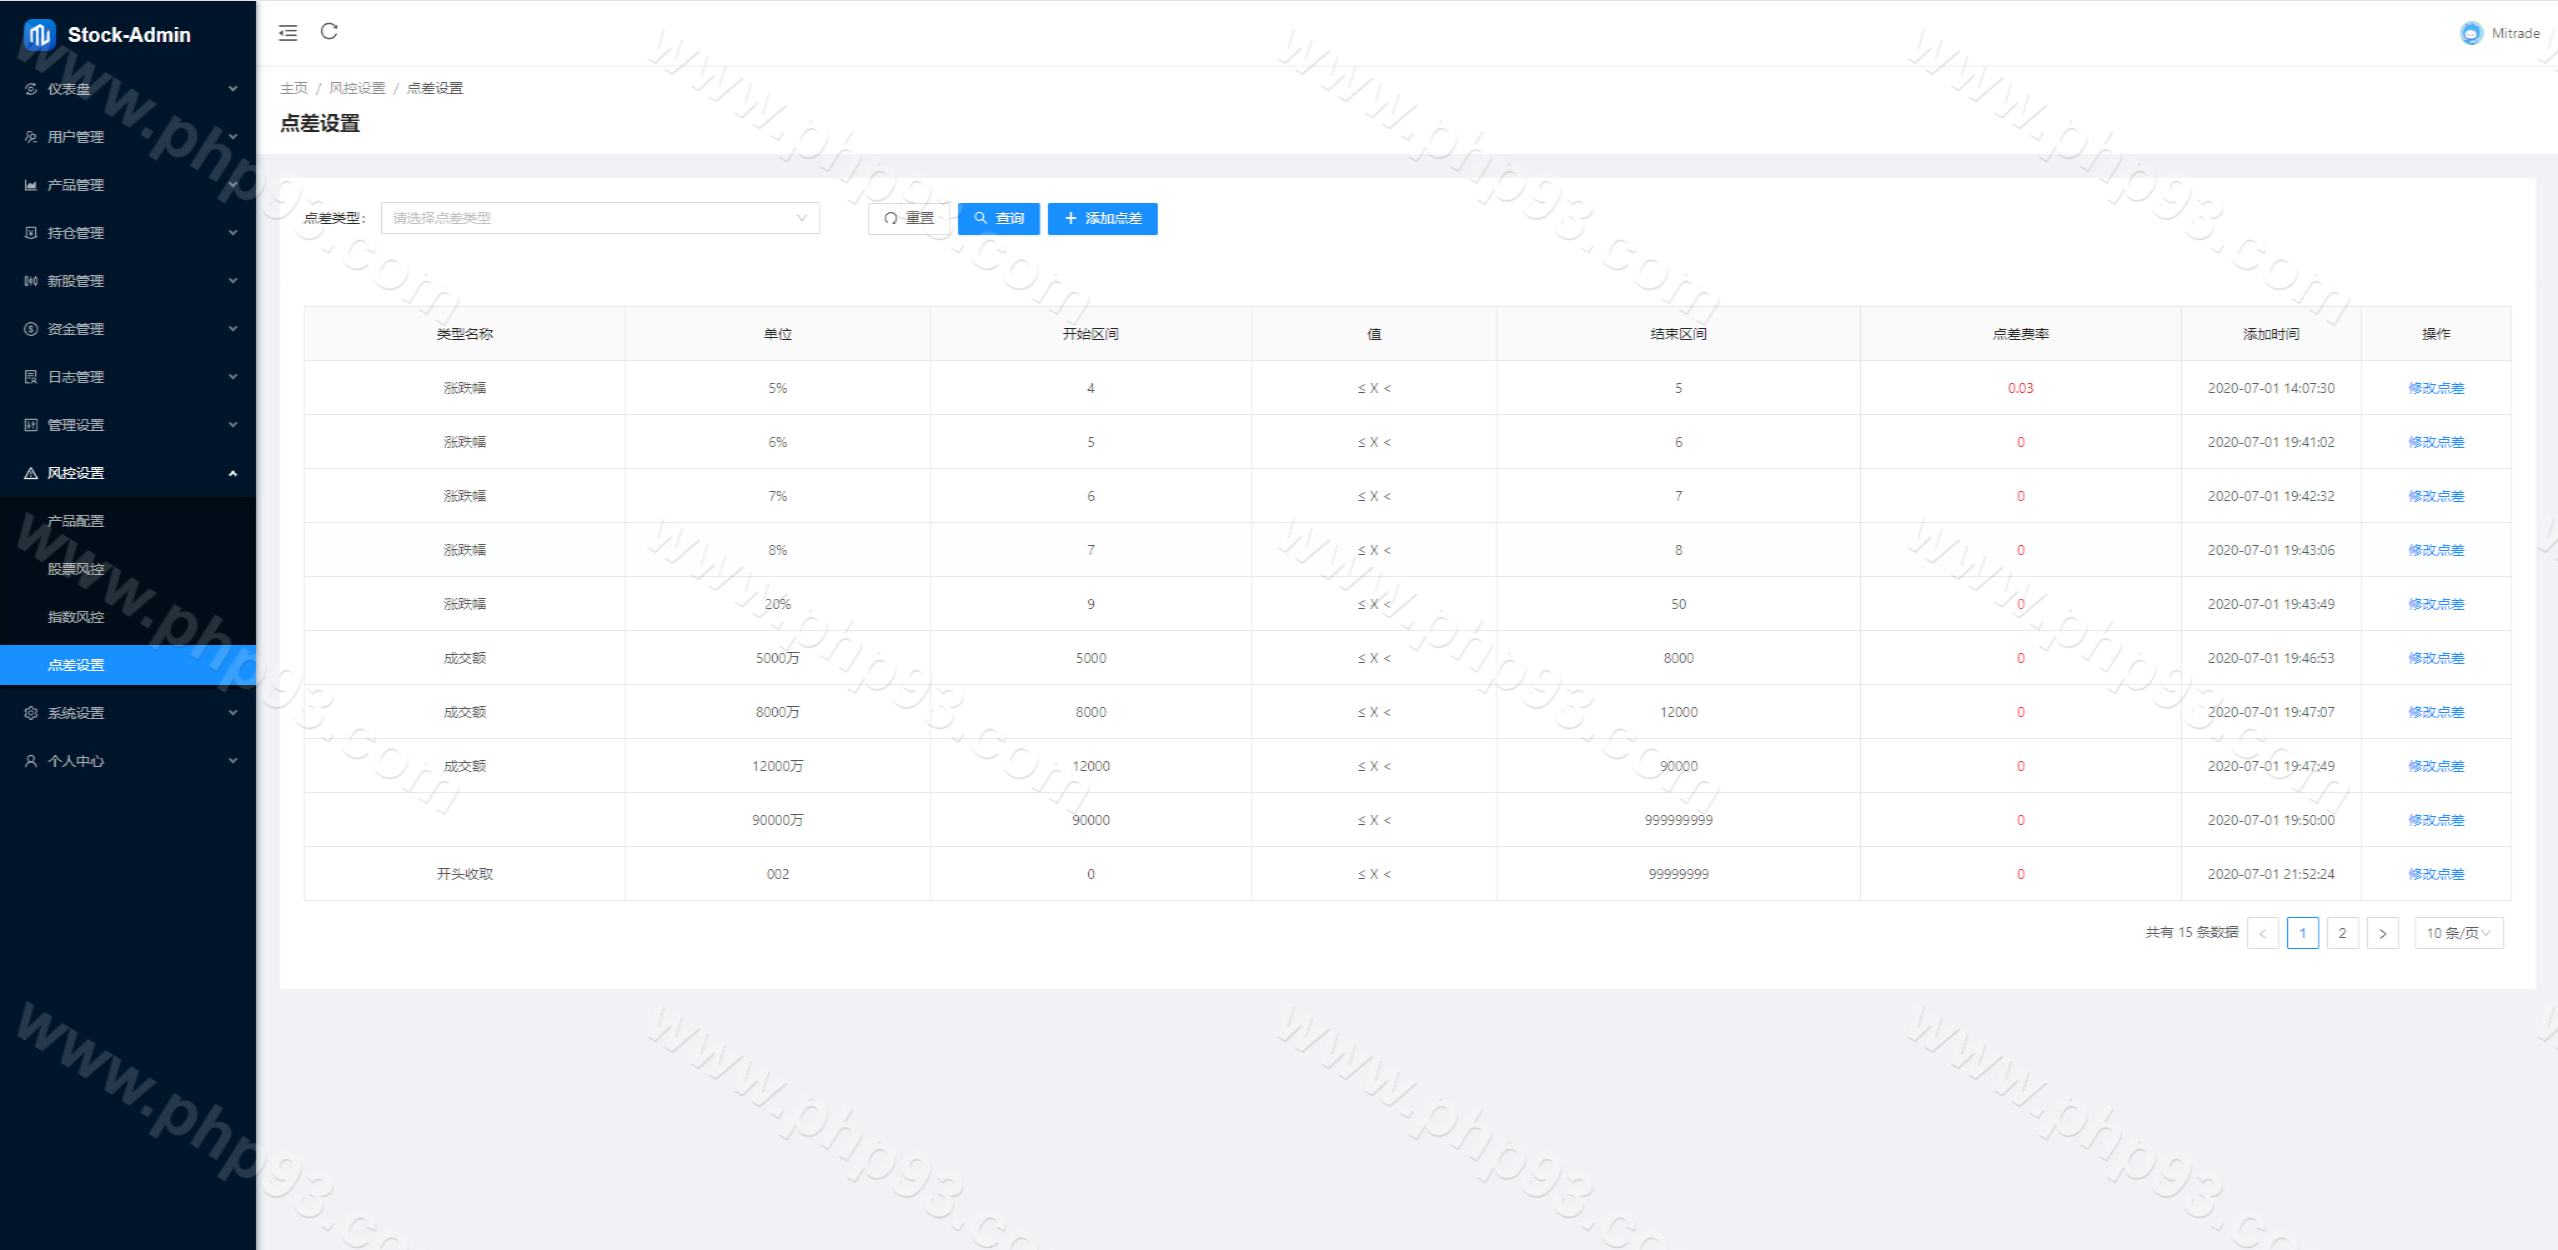Click the Stock-Admin logo icon
This screenshot has width=2558, height=1250.
pos(39,35)
